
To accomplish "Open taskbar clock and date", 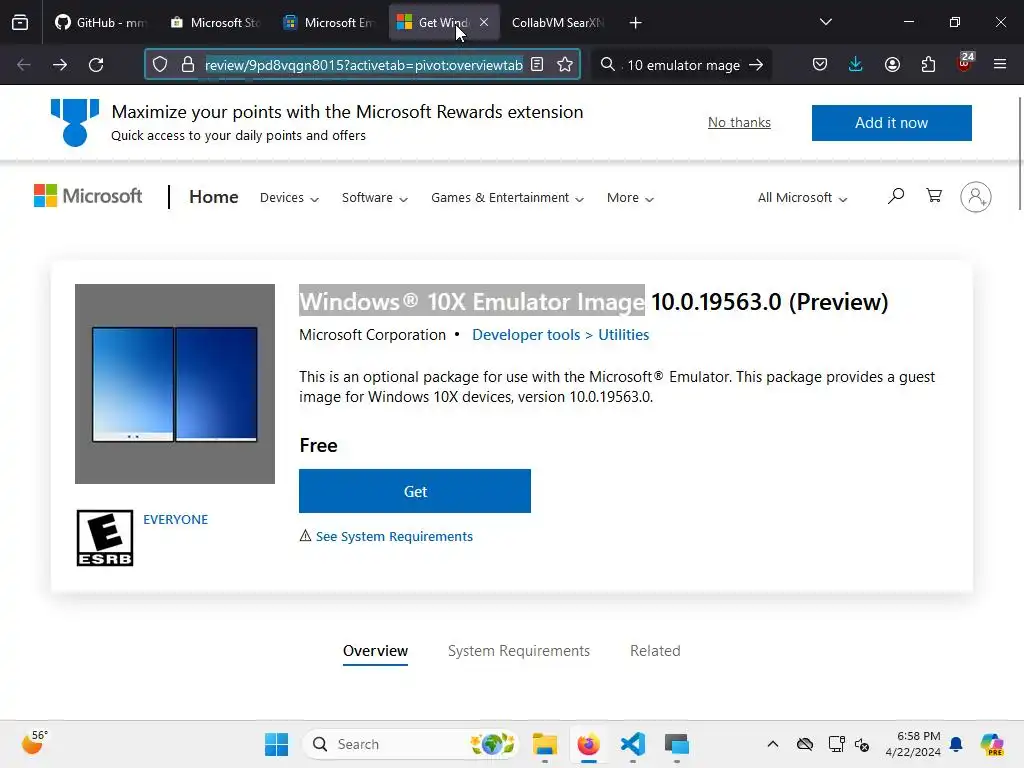I will coord(913,744).
